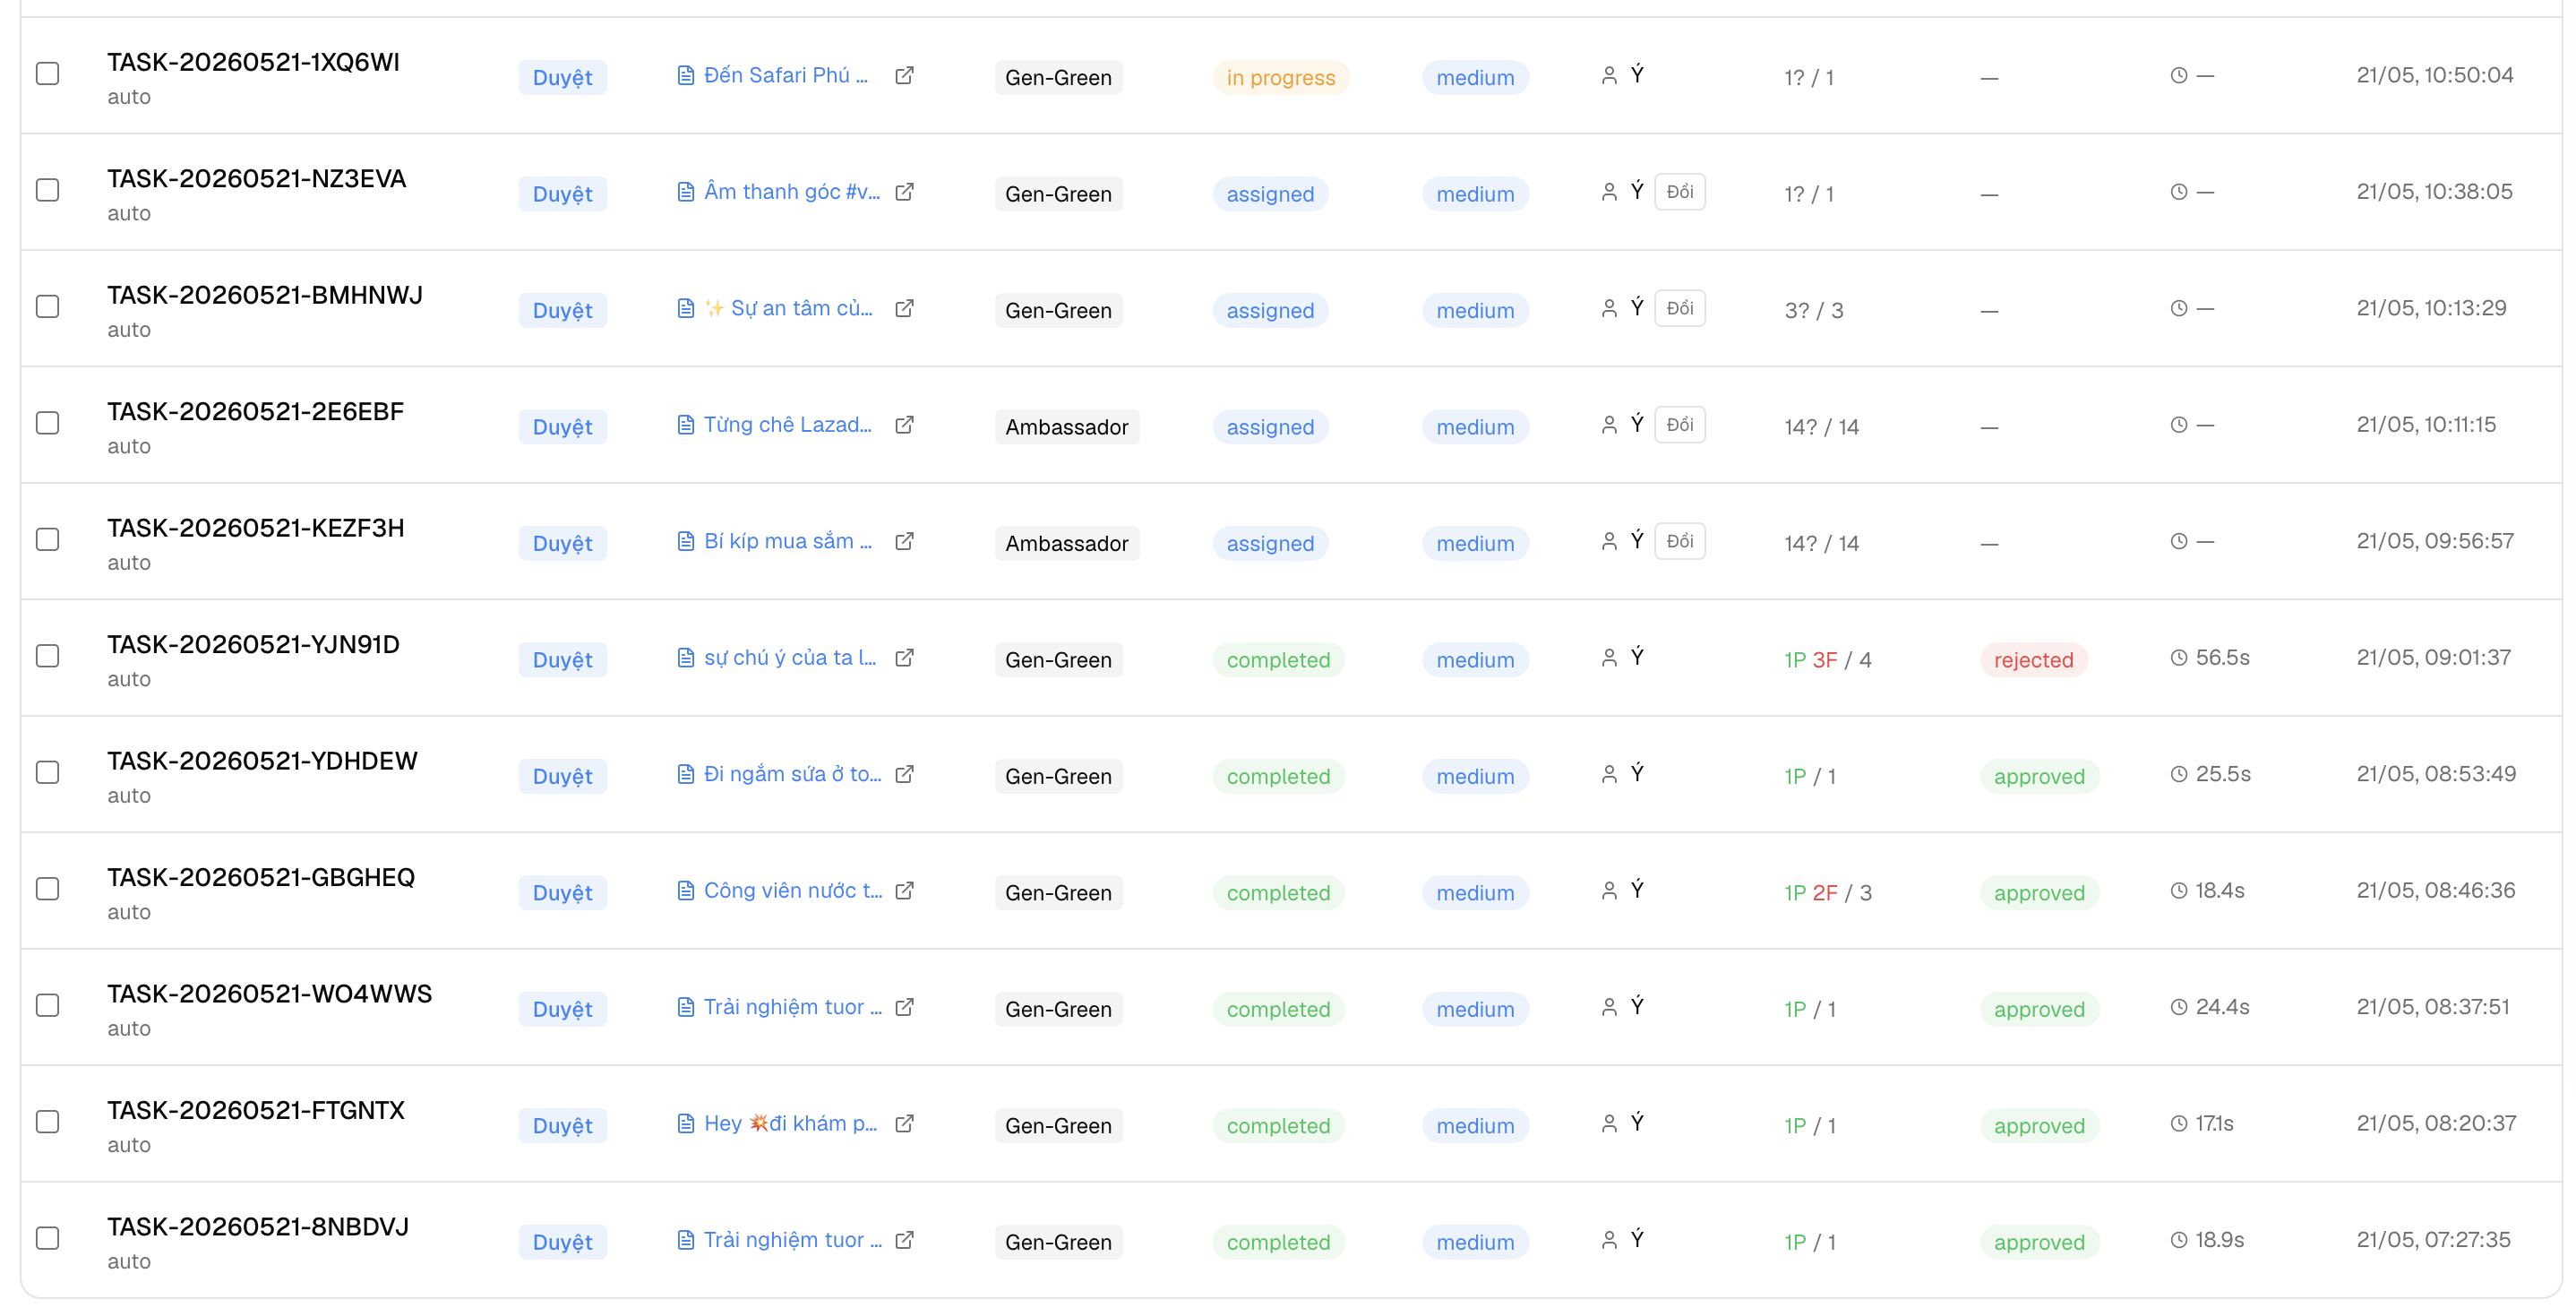Click Đổi button in TASK-20260521-BMHNWJ row
The height and width of the screenshot is (1308, 2576).
tap(1680, 308)
